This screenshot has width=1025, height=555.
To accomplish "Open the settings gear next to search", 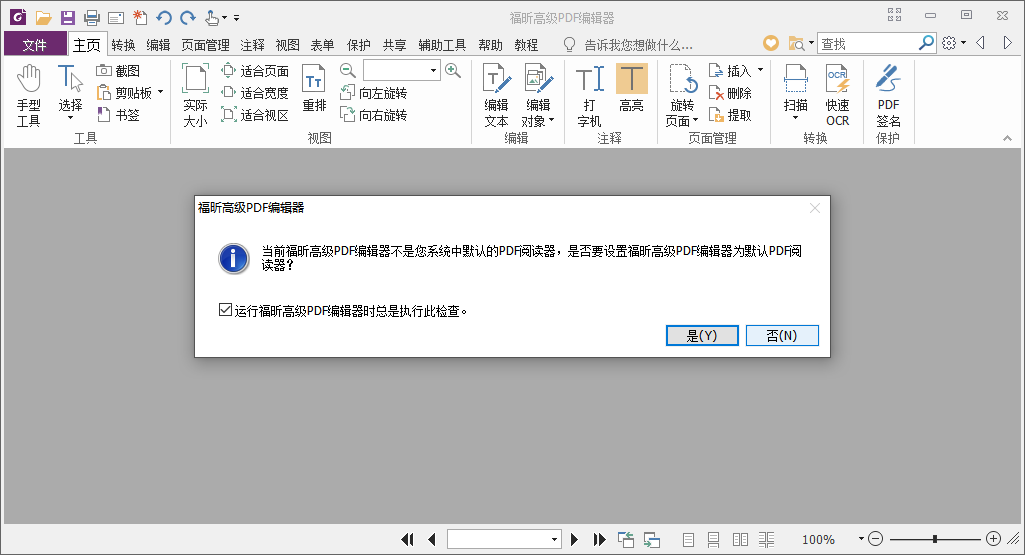I will pos(949,43).
